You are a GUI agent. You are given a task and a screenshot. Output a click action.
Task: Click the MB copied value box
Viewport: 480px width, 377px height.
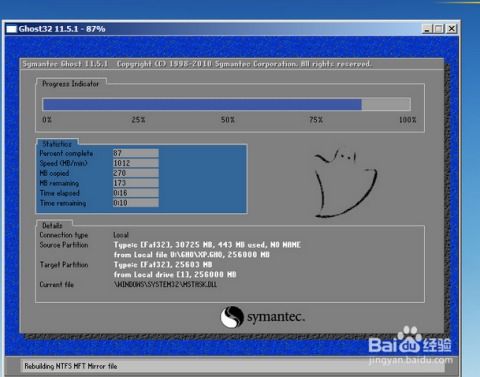[x=135, y=173]
